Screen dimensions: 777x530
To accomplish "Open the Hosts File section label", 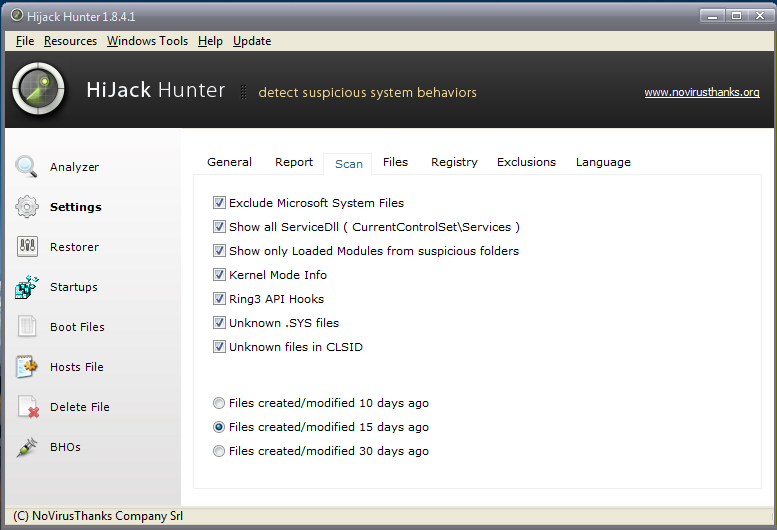I will (77, 367).
